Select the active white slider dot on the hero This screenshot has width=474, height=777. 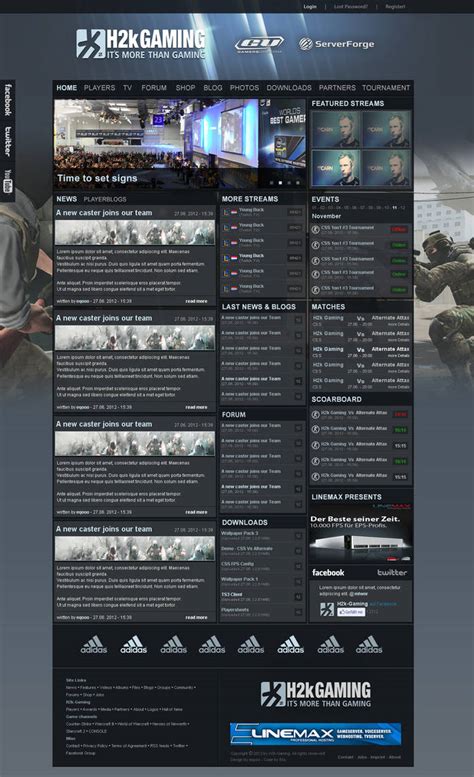280,183
